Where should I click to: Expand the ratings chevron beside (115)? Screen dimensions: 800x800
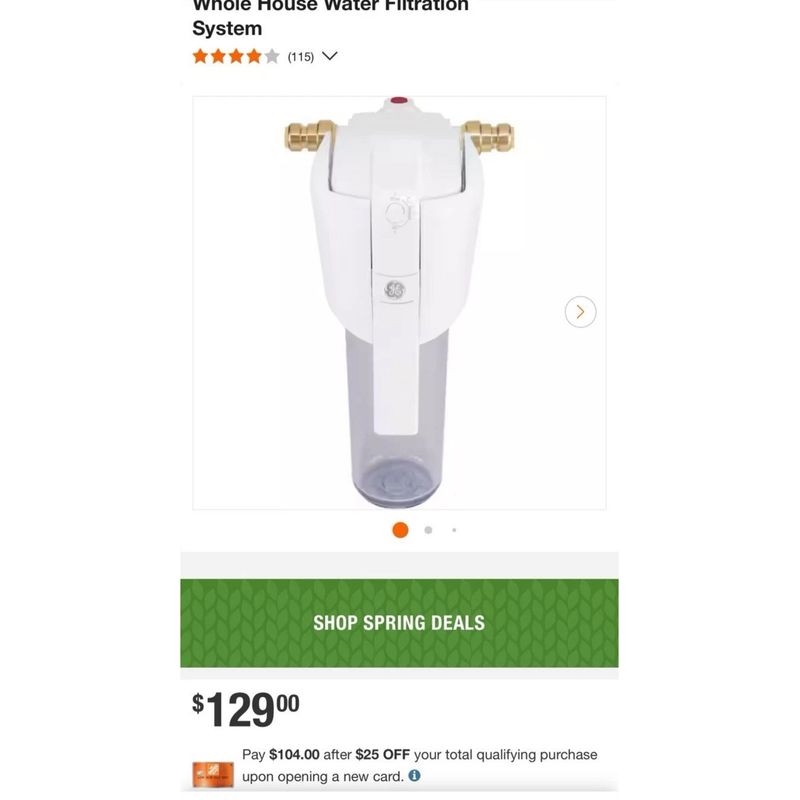coord(330,56)
